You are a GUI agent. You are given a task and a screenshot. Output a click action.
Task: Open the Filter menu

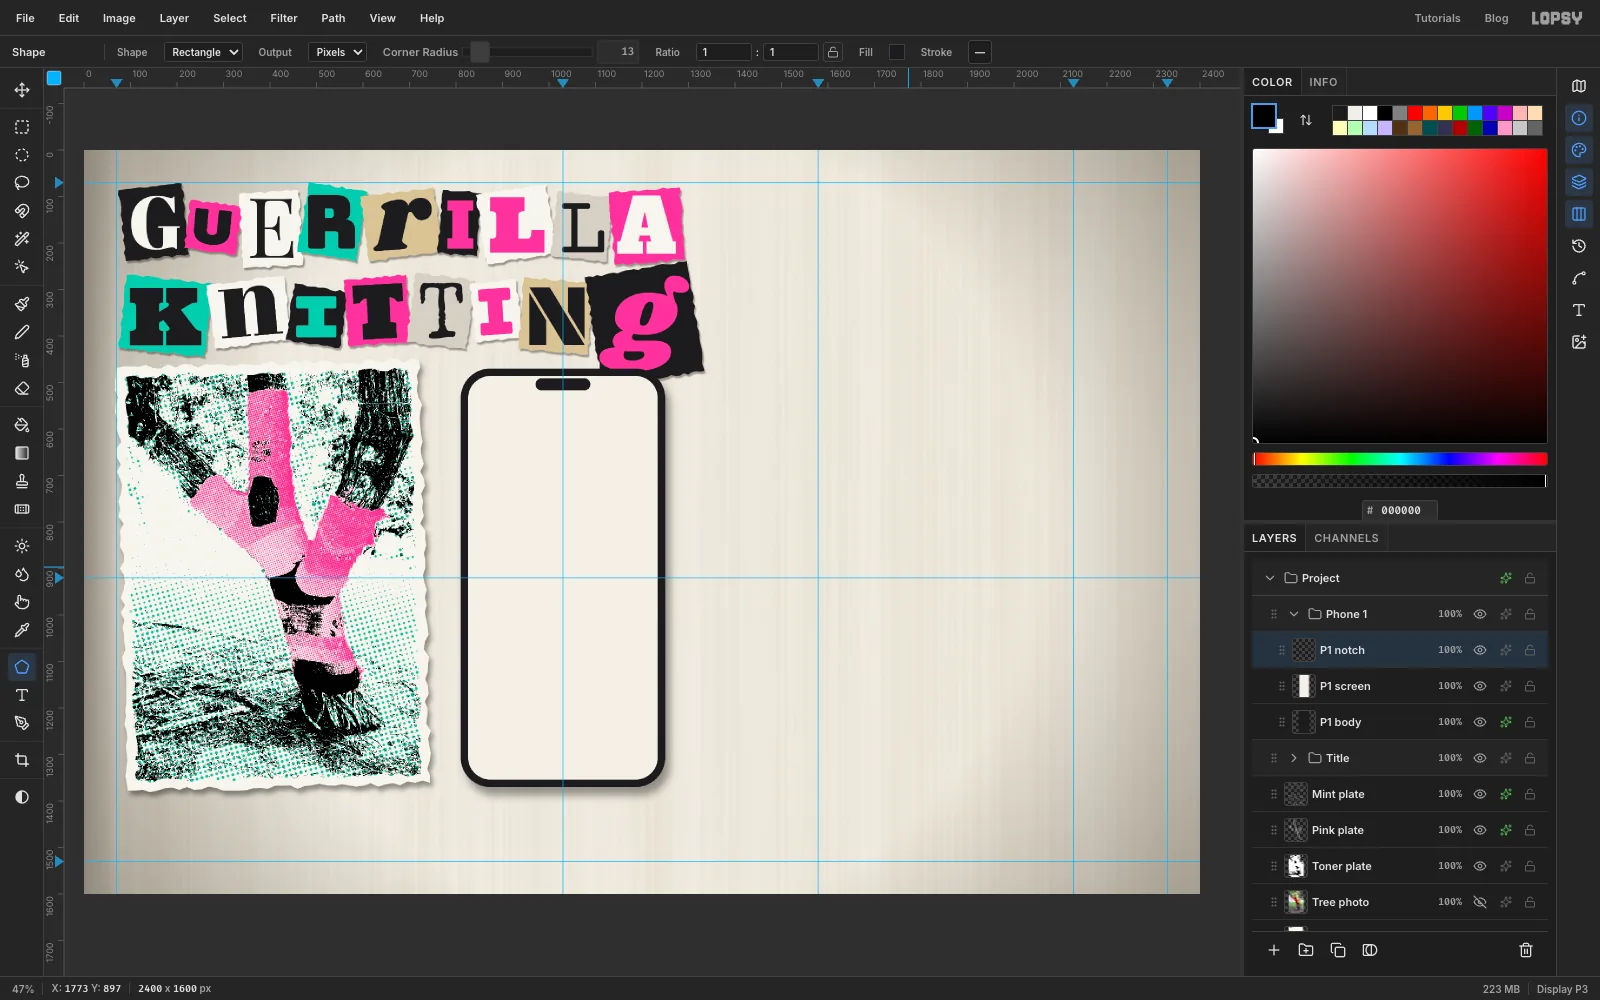pyautogui.click(x=284, y=18)
